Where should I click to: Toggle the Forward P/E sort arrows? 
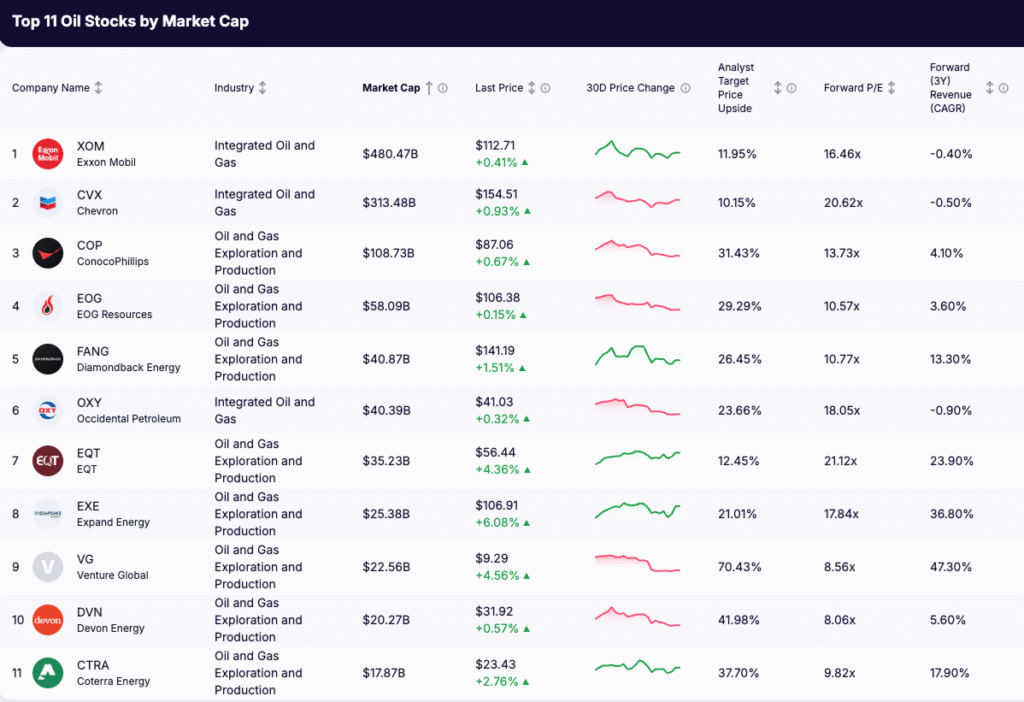(x=892, y=87)
